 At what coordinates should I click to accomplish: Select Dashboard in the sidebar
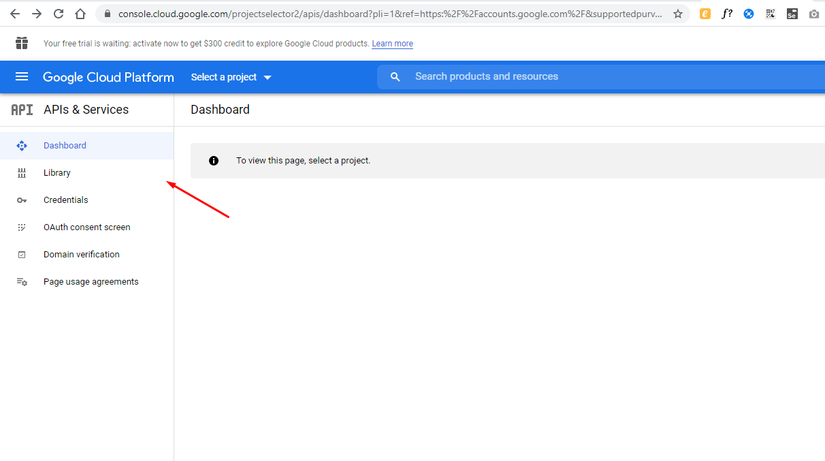point(86,146)
